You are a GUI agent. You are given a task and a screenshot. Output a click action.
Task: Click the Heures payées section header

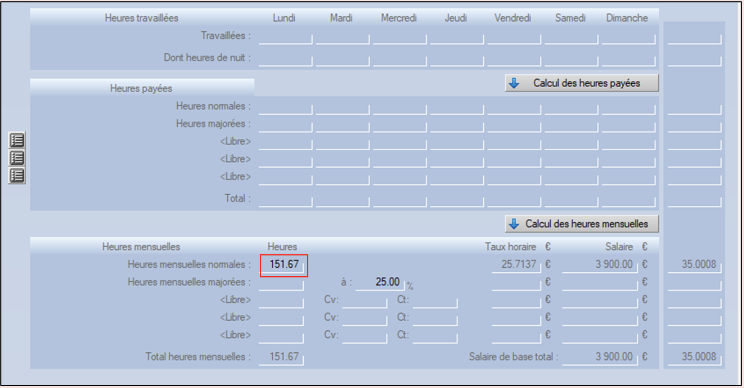click(141, 89)
